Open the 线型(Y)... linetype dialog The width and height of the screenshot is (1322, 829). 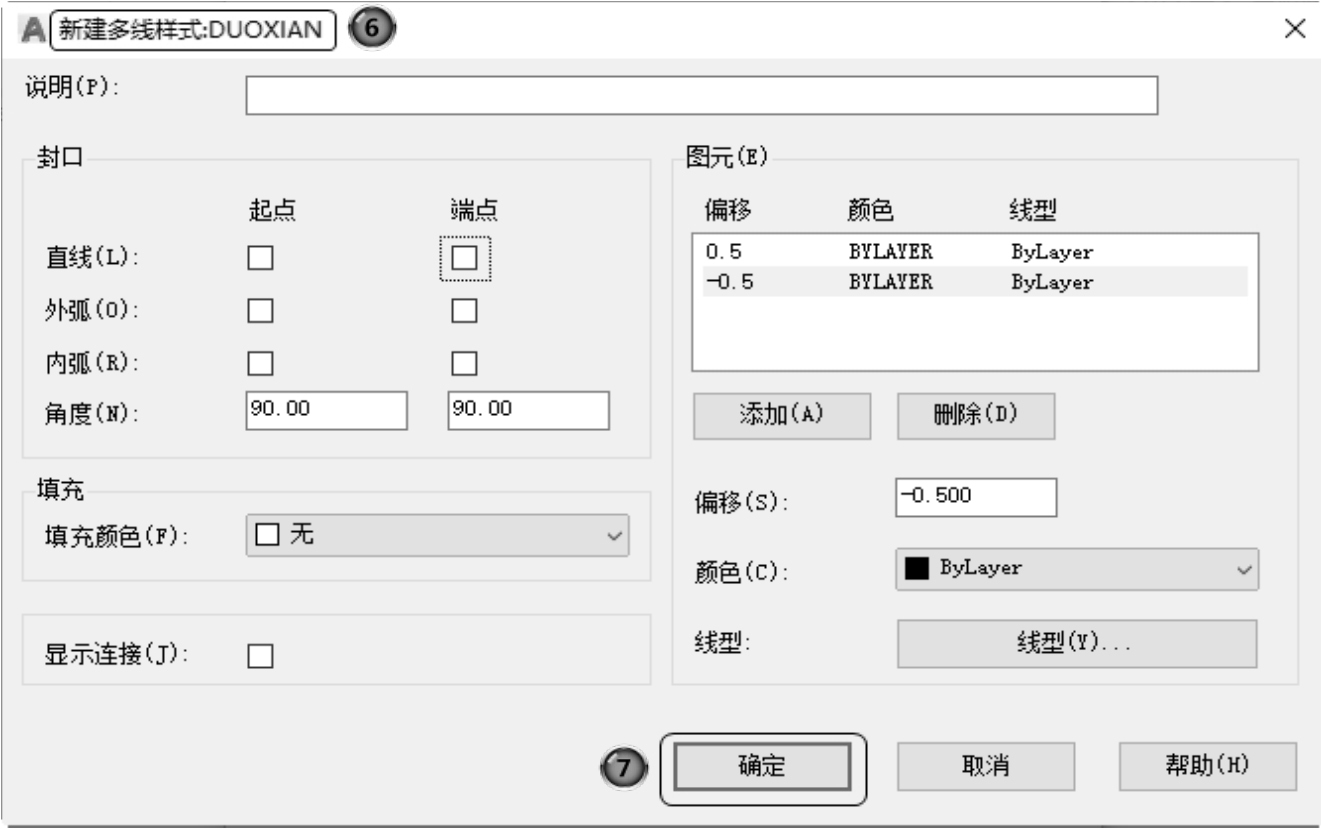(x=1076, y=643)
